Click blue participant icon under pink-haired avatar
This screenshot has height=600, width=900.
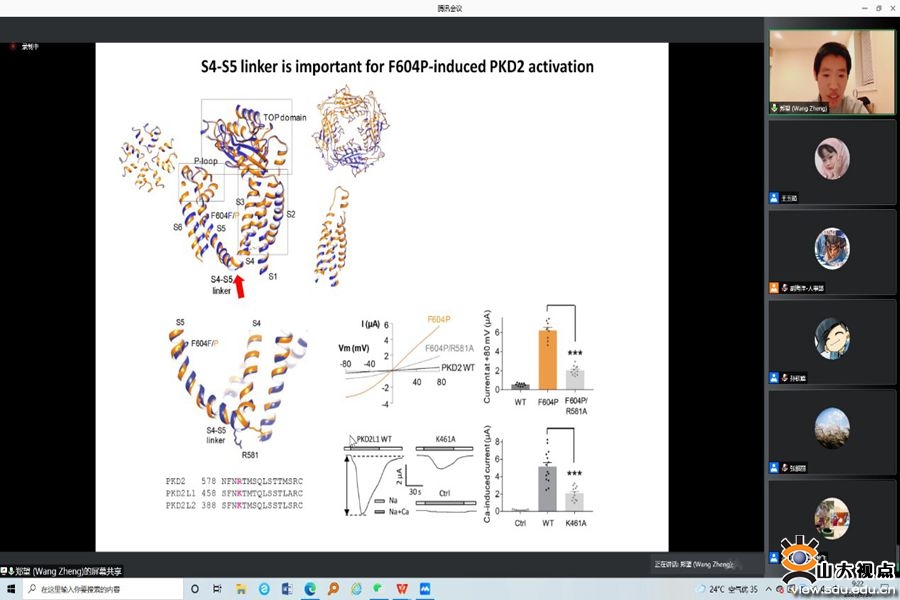coord(774,198)
